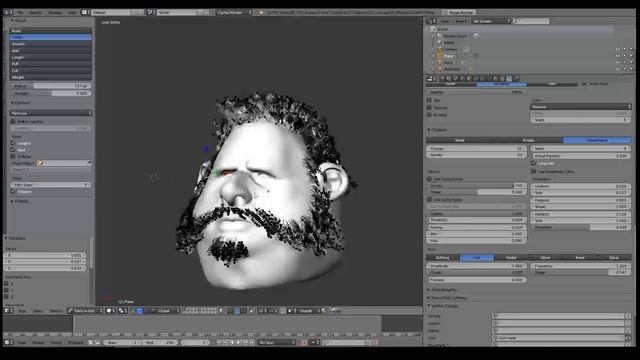Select the Simple children tab

[529, 140]
